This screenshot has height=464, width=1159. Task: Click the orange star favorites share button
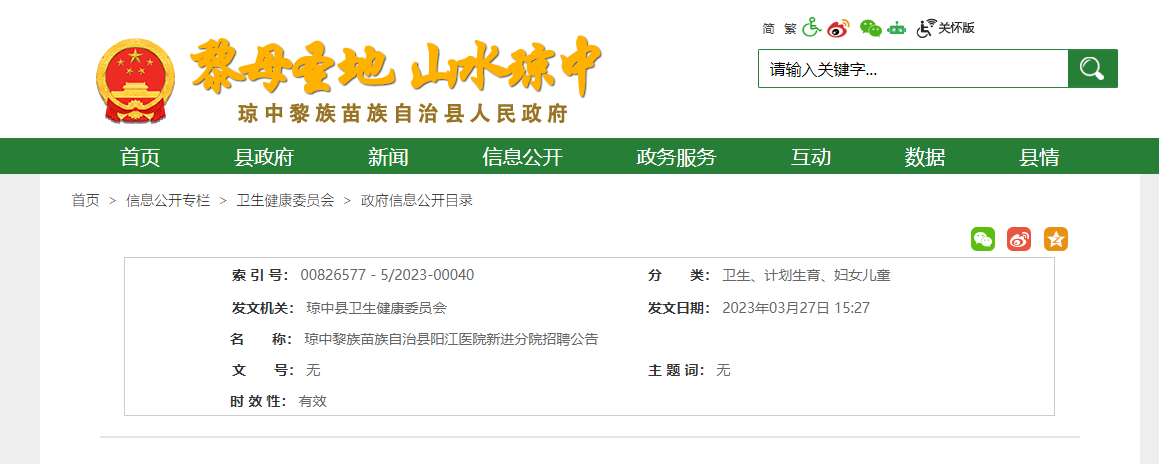point(1056,239)
